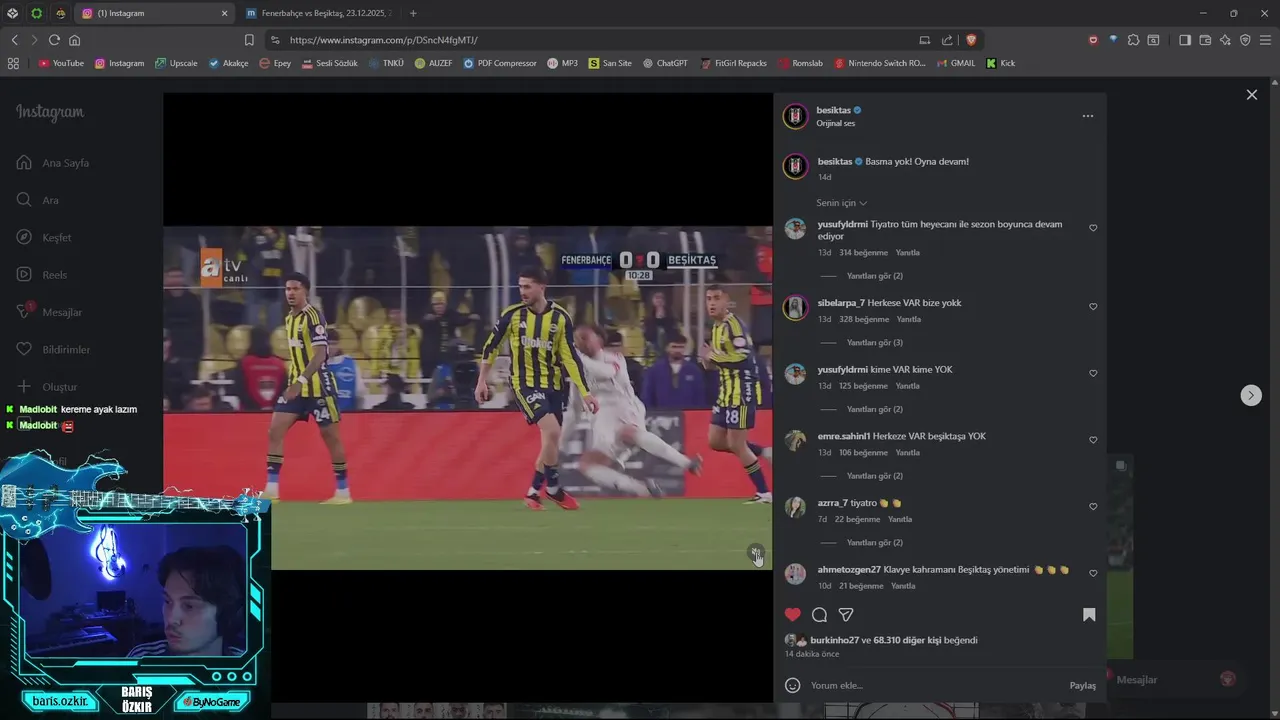Like the Beşiktaş post with heart icon
Screen dimensions: 1280x720
[793, 615]
